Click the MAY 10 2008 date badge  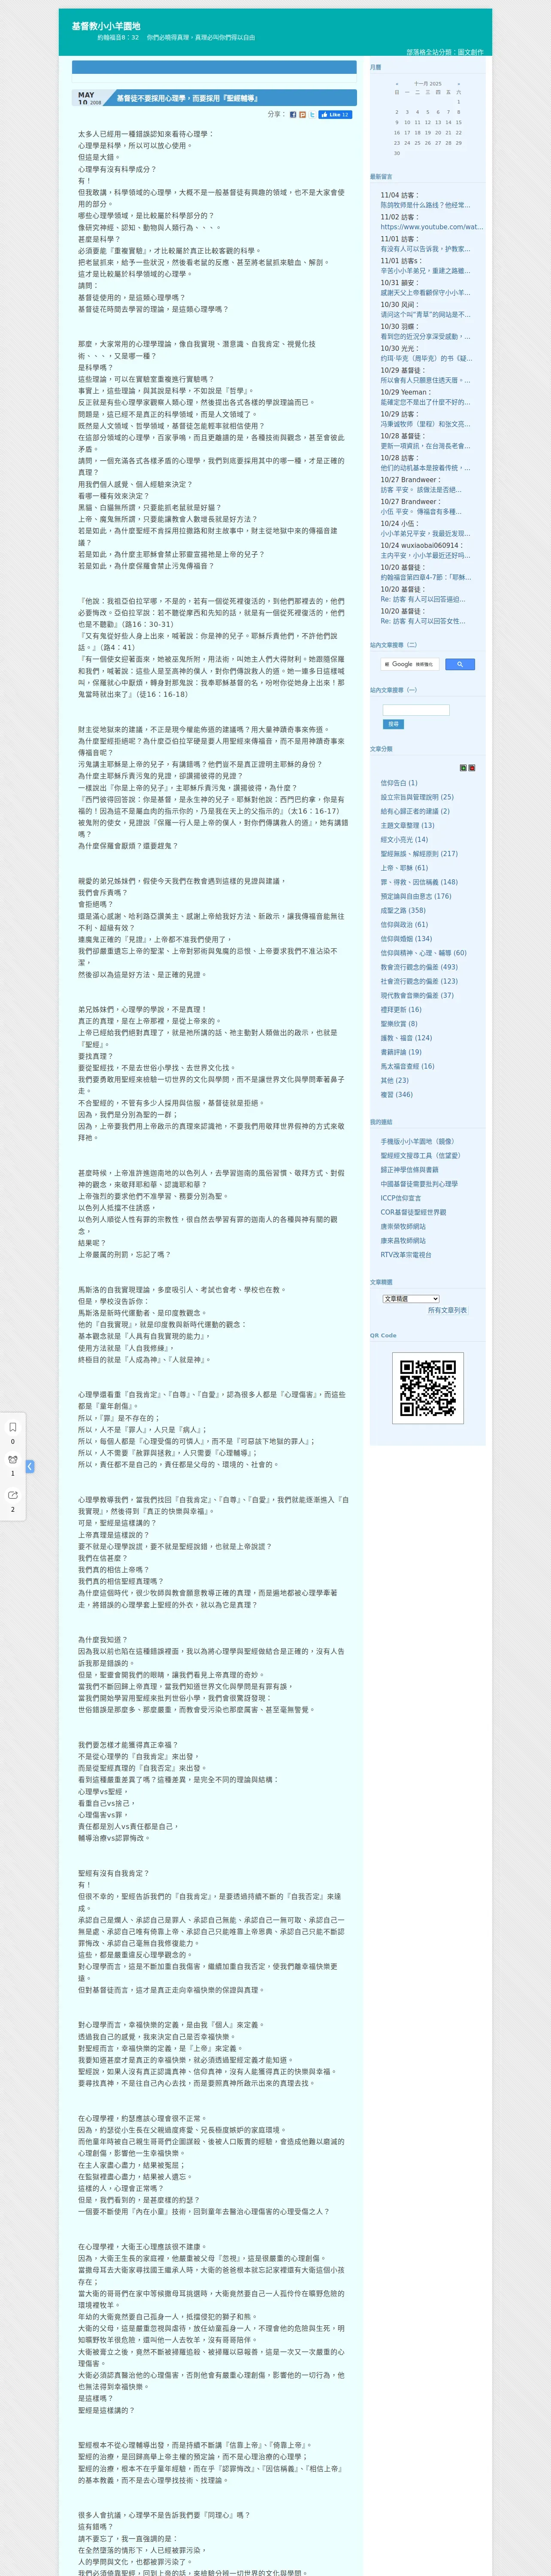[90, 98]
